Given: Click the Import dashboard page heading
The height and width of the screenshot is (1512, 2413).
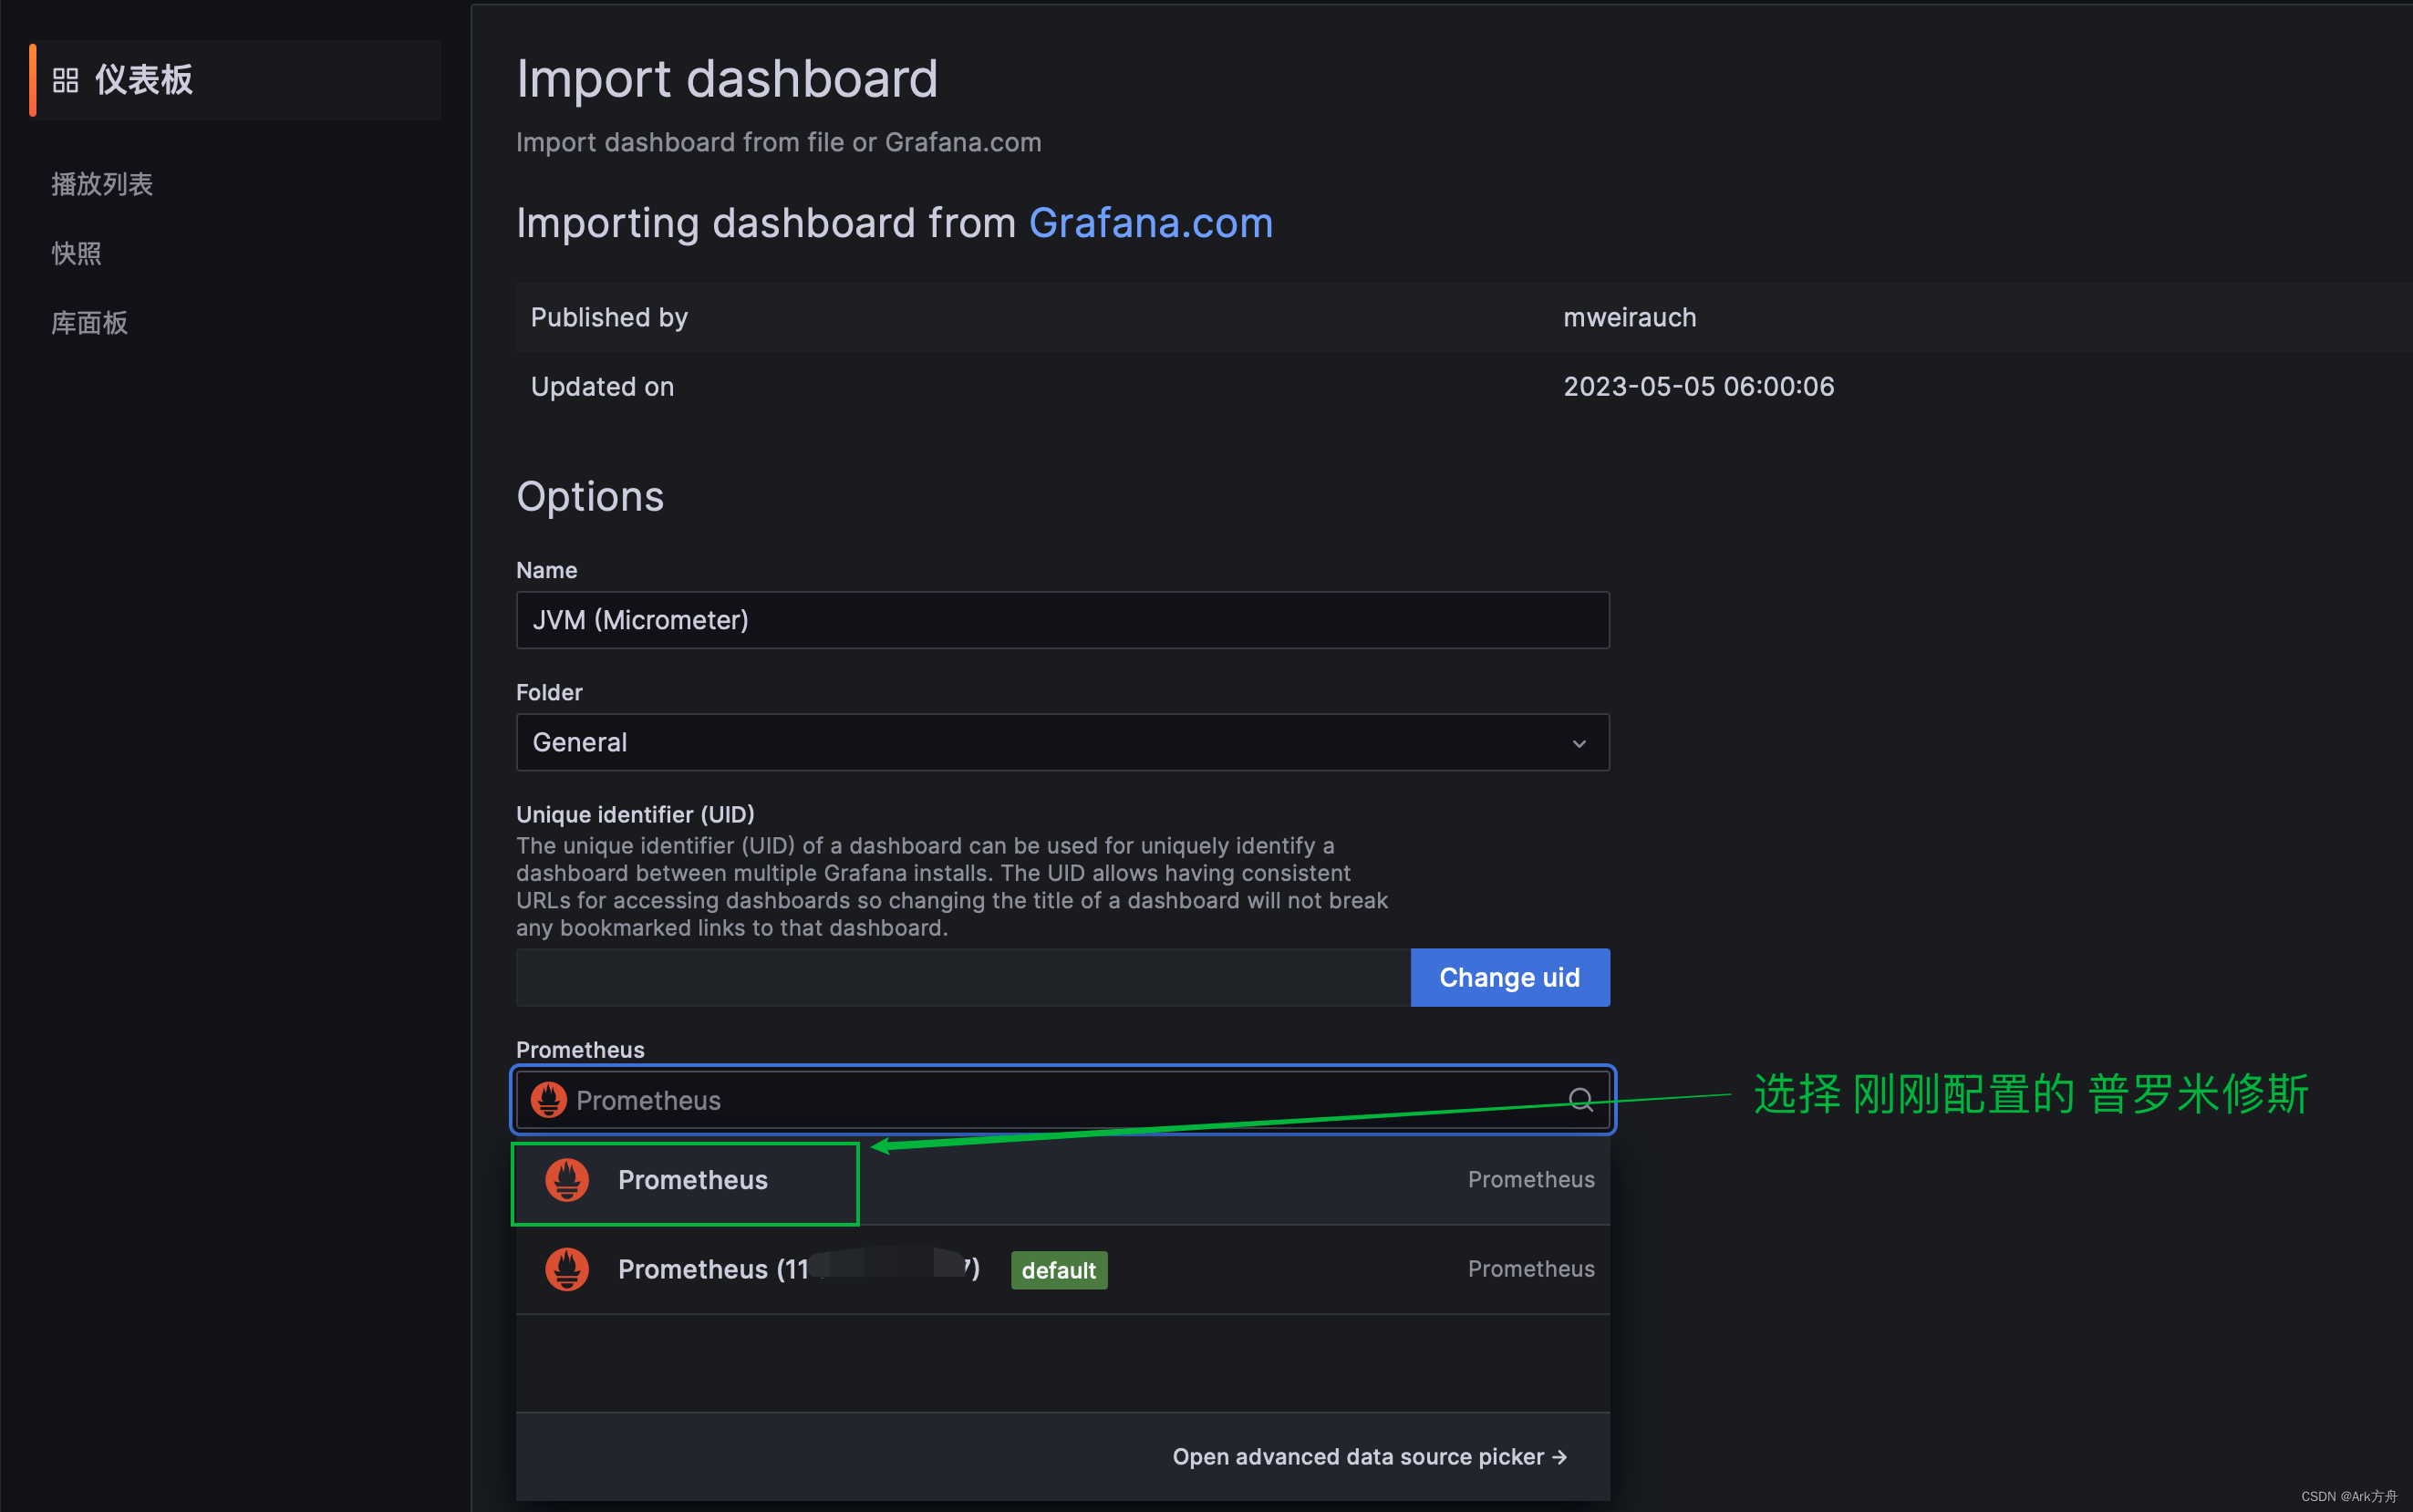Looking at the screenshot, I should click(x=727, y=78).
